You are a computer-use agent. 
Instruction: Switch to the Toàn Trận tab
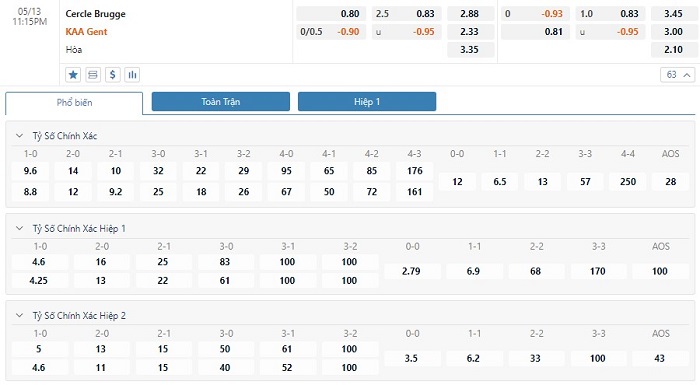tap(221, 101)
